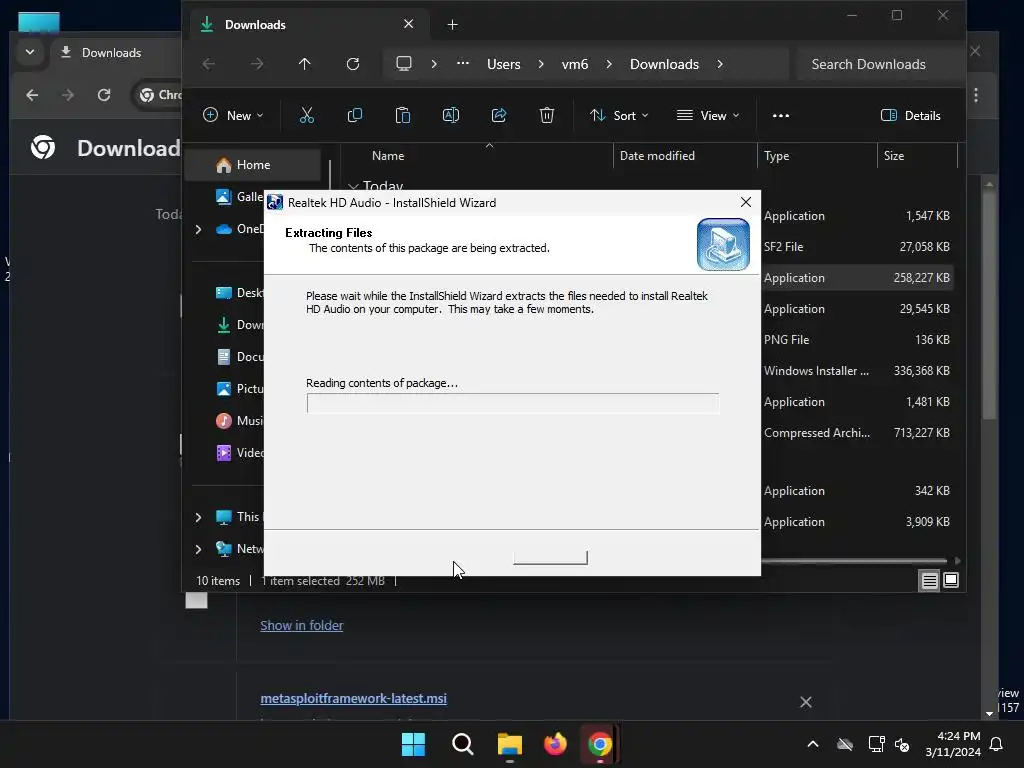This screenshot has width=1024, height=768.
Task: Select Home in the navigation pane
Action: (x=253, y=165)
